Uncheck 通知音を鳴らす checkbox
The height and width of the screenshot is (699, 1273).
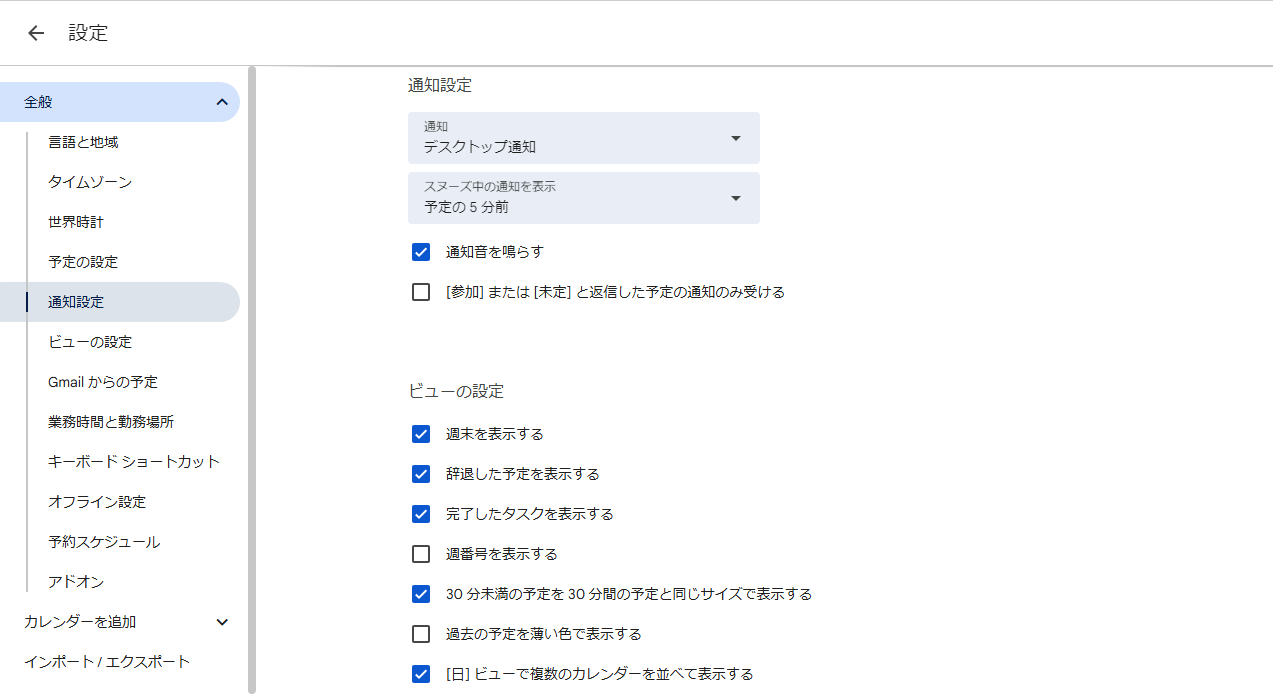(421, 252)
